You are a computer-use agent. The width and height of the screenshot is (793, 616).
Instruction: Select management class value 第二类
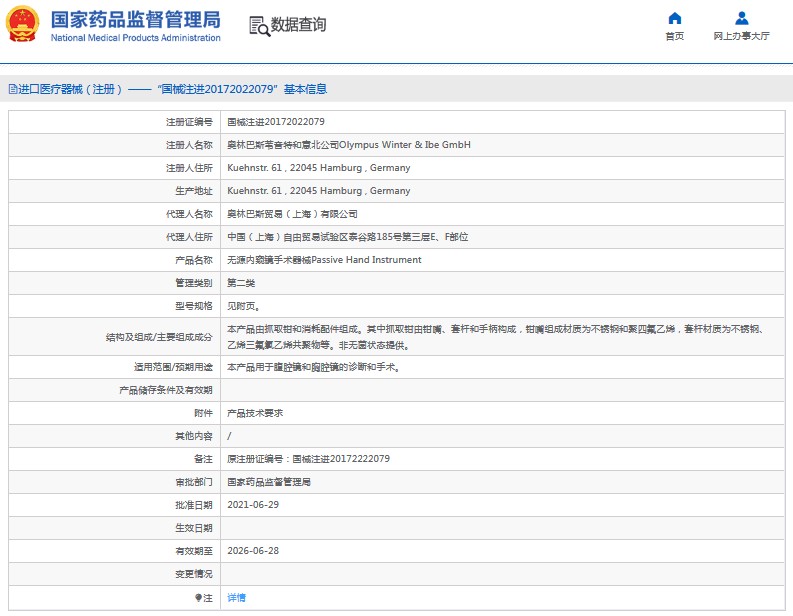click(241, 283)
